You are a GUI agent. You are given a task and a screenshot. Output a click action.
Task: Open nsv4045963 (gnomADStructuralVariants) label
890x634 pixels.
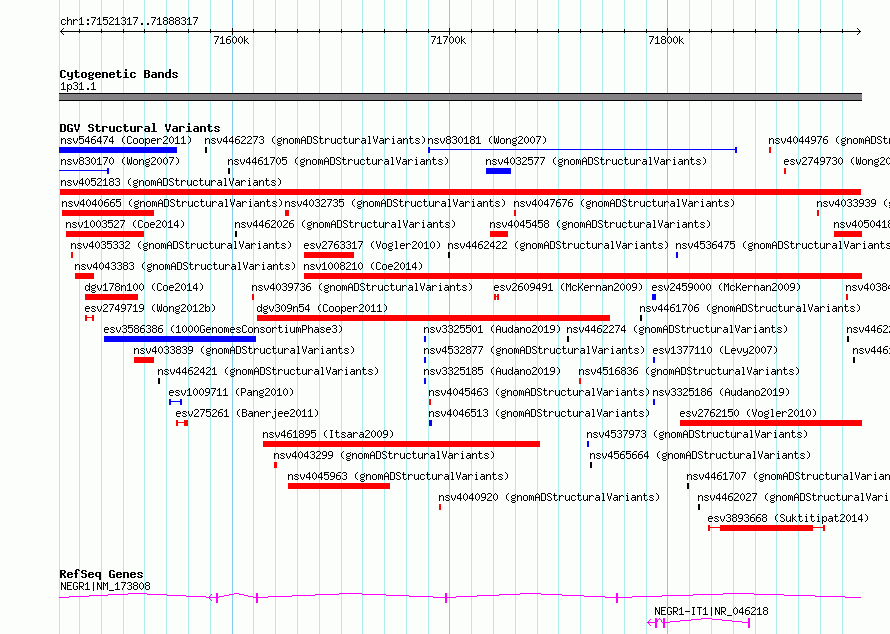click(x=398, y=476)
